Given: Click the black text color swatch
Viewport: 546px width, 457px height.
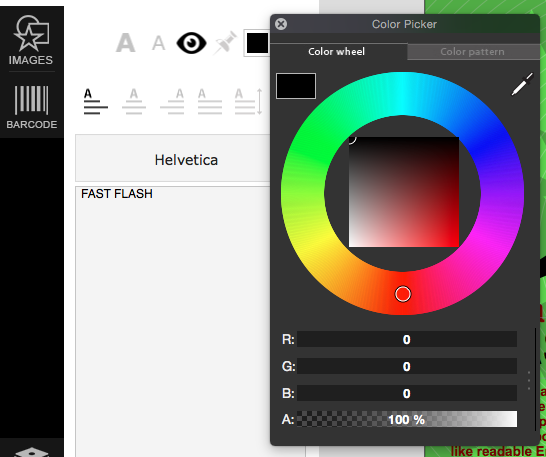Looking at the screenshot, I should (257, 44).
